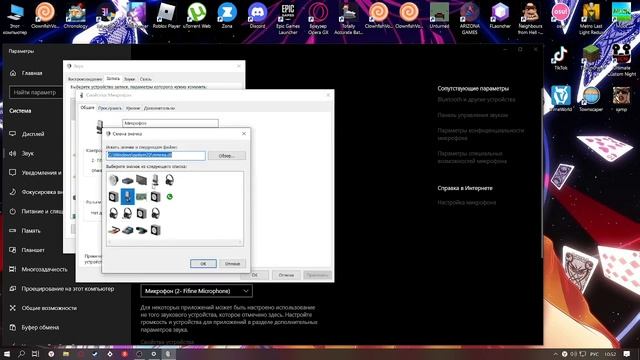Open Планшет settings section

coord(27,250)
